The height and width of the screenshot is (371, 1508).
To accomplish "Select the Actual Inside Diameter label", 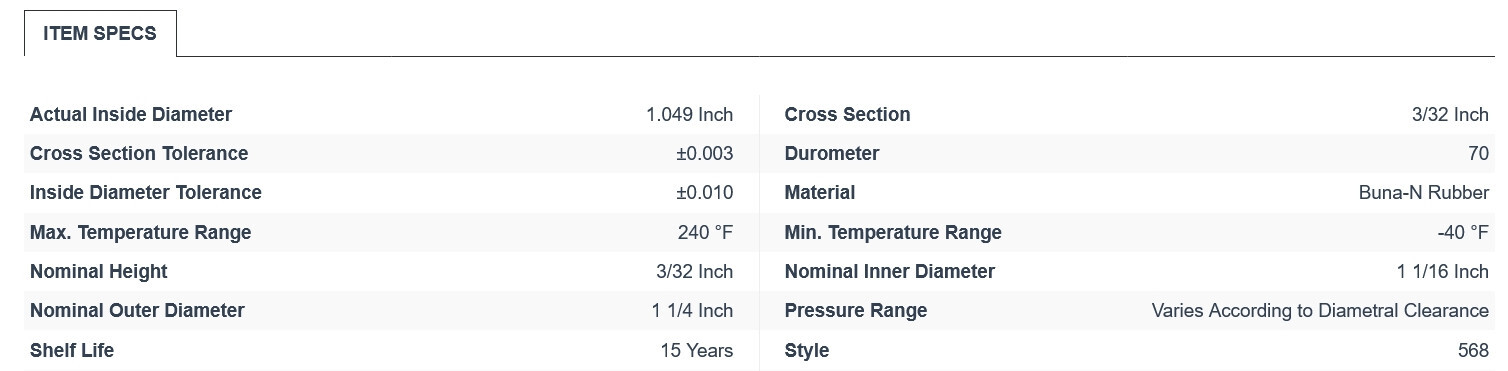I will 131,114.
